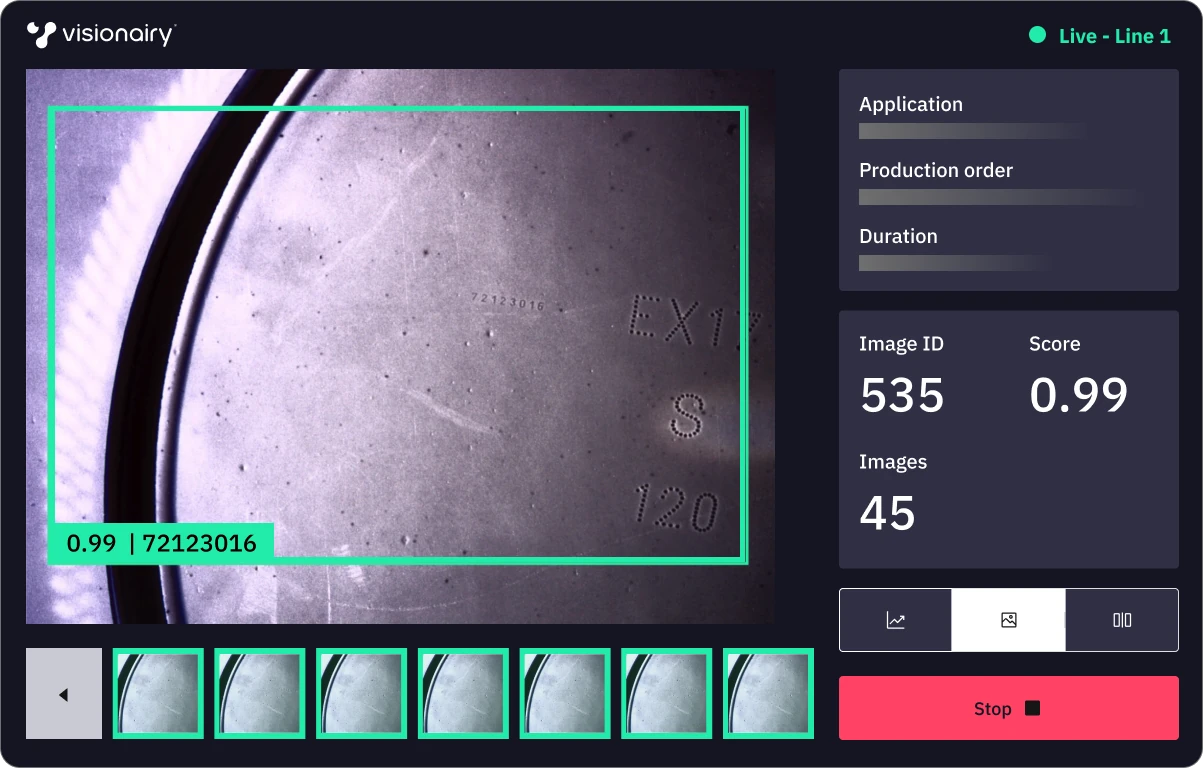
Task: Click the Score value 0.99
Action: (x=1079, y=395)
